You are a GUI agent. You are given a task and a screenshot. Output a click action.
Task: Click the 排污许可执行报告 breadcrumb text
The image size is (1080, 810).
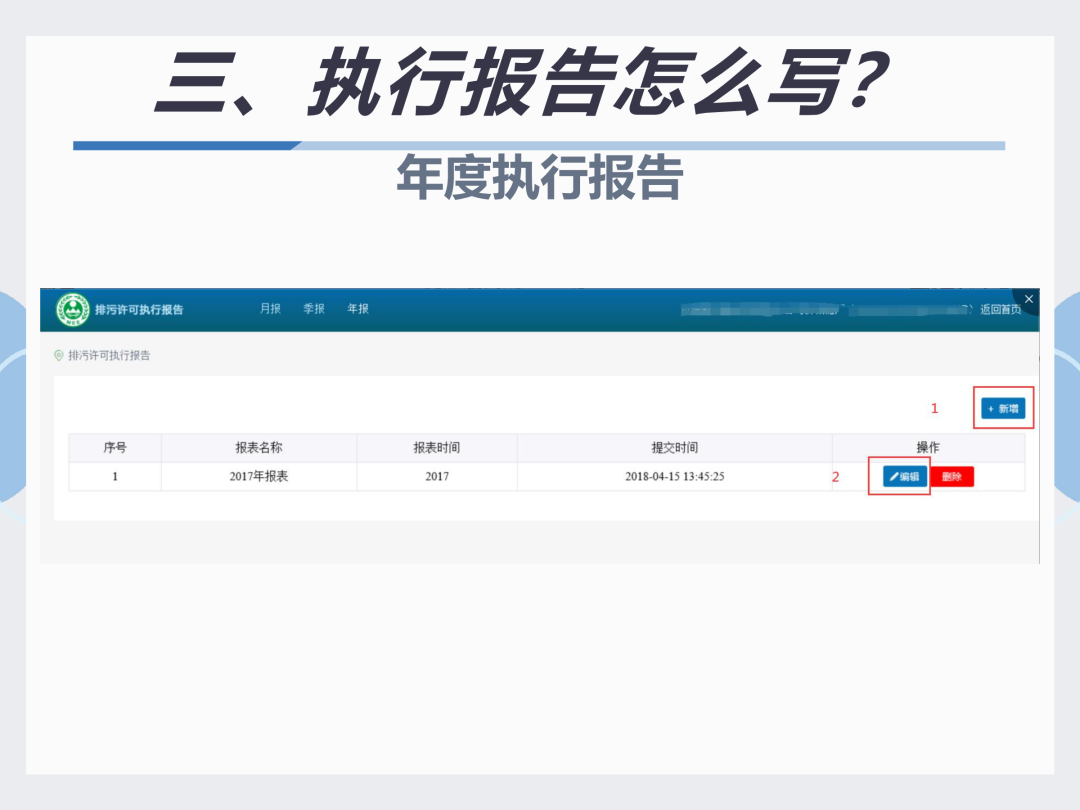[109, 355]
